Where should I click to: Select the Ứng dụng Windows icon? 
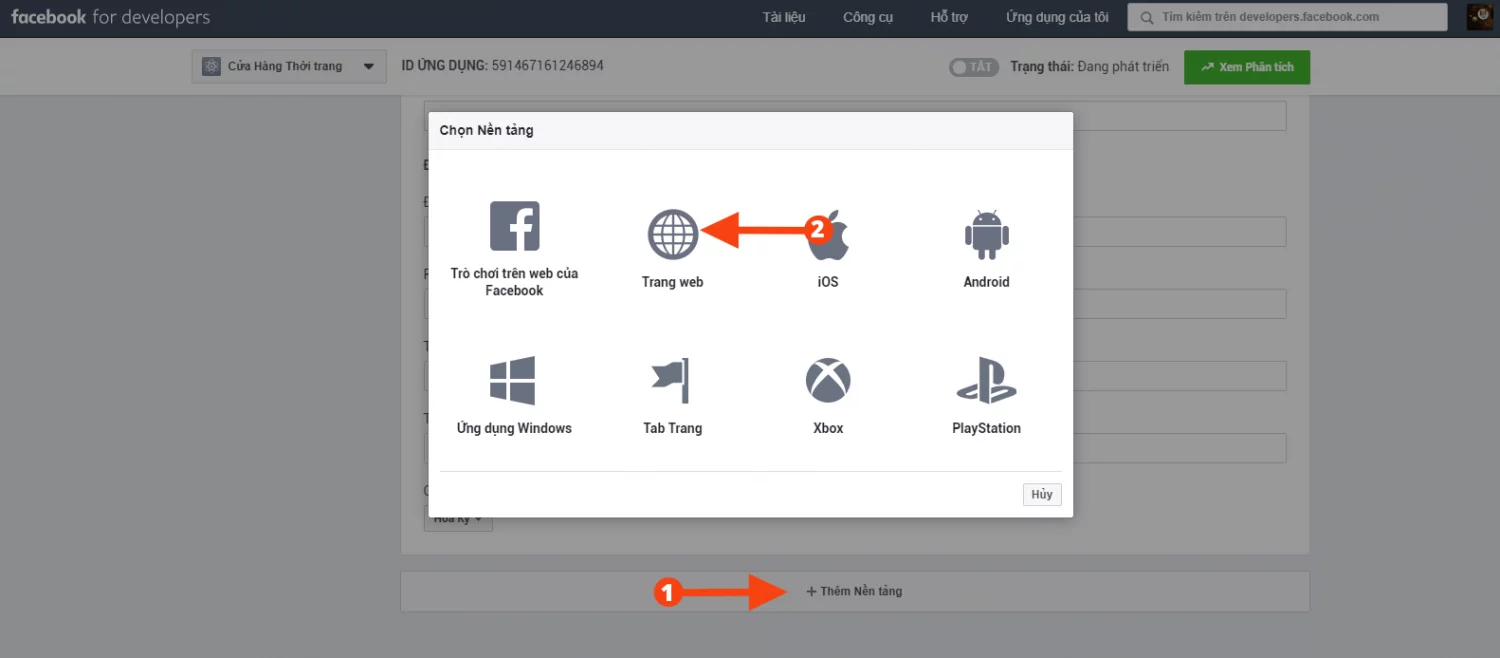pyautogui.click(x=513, y=380)
